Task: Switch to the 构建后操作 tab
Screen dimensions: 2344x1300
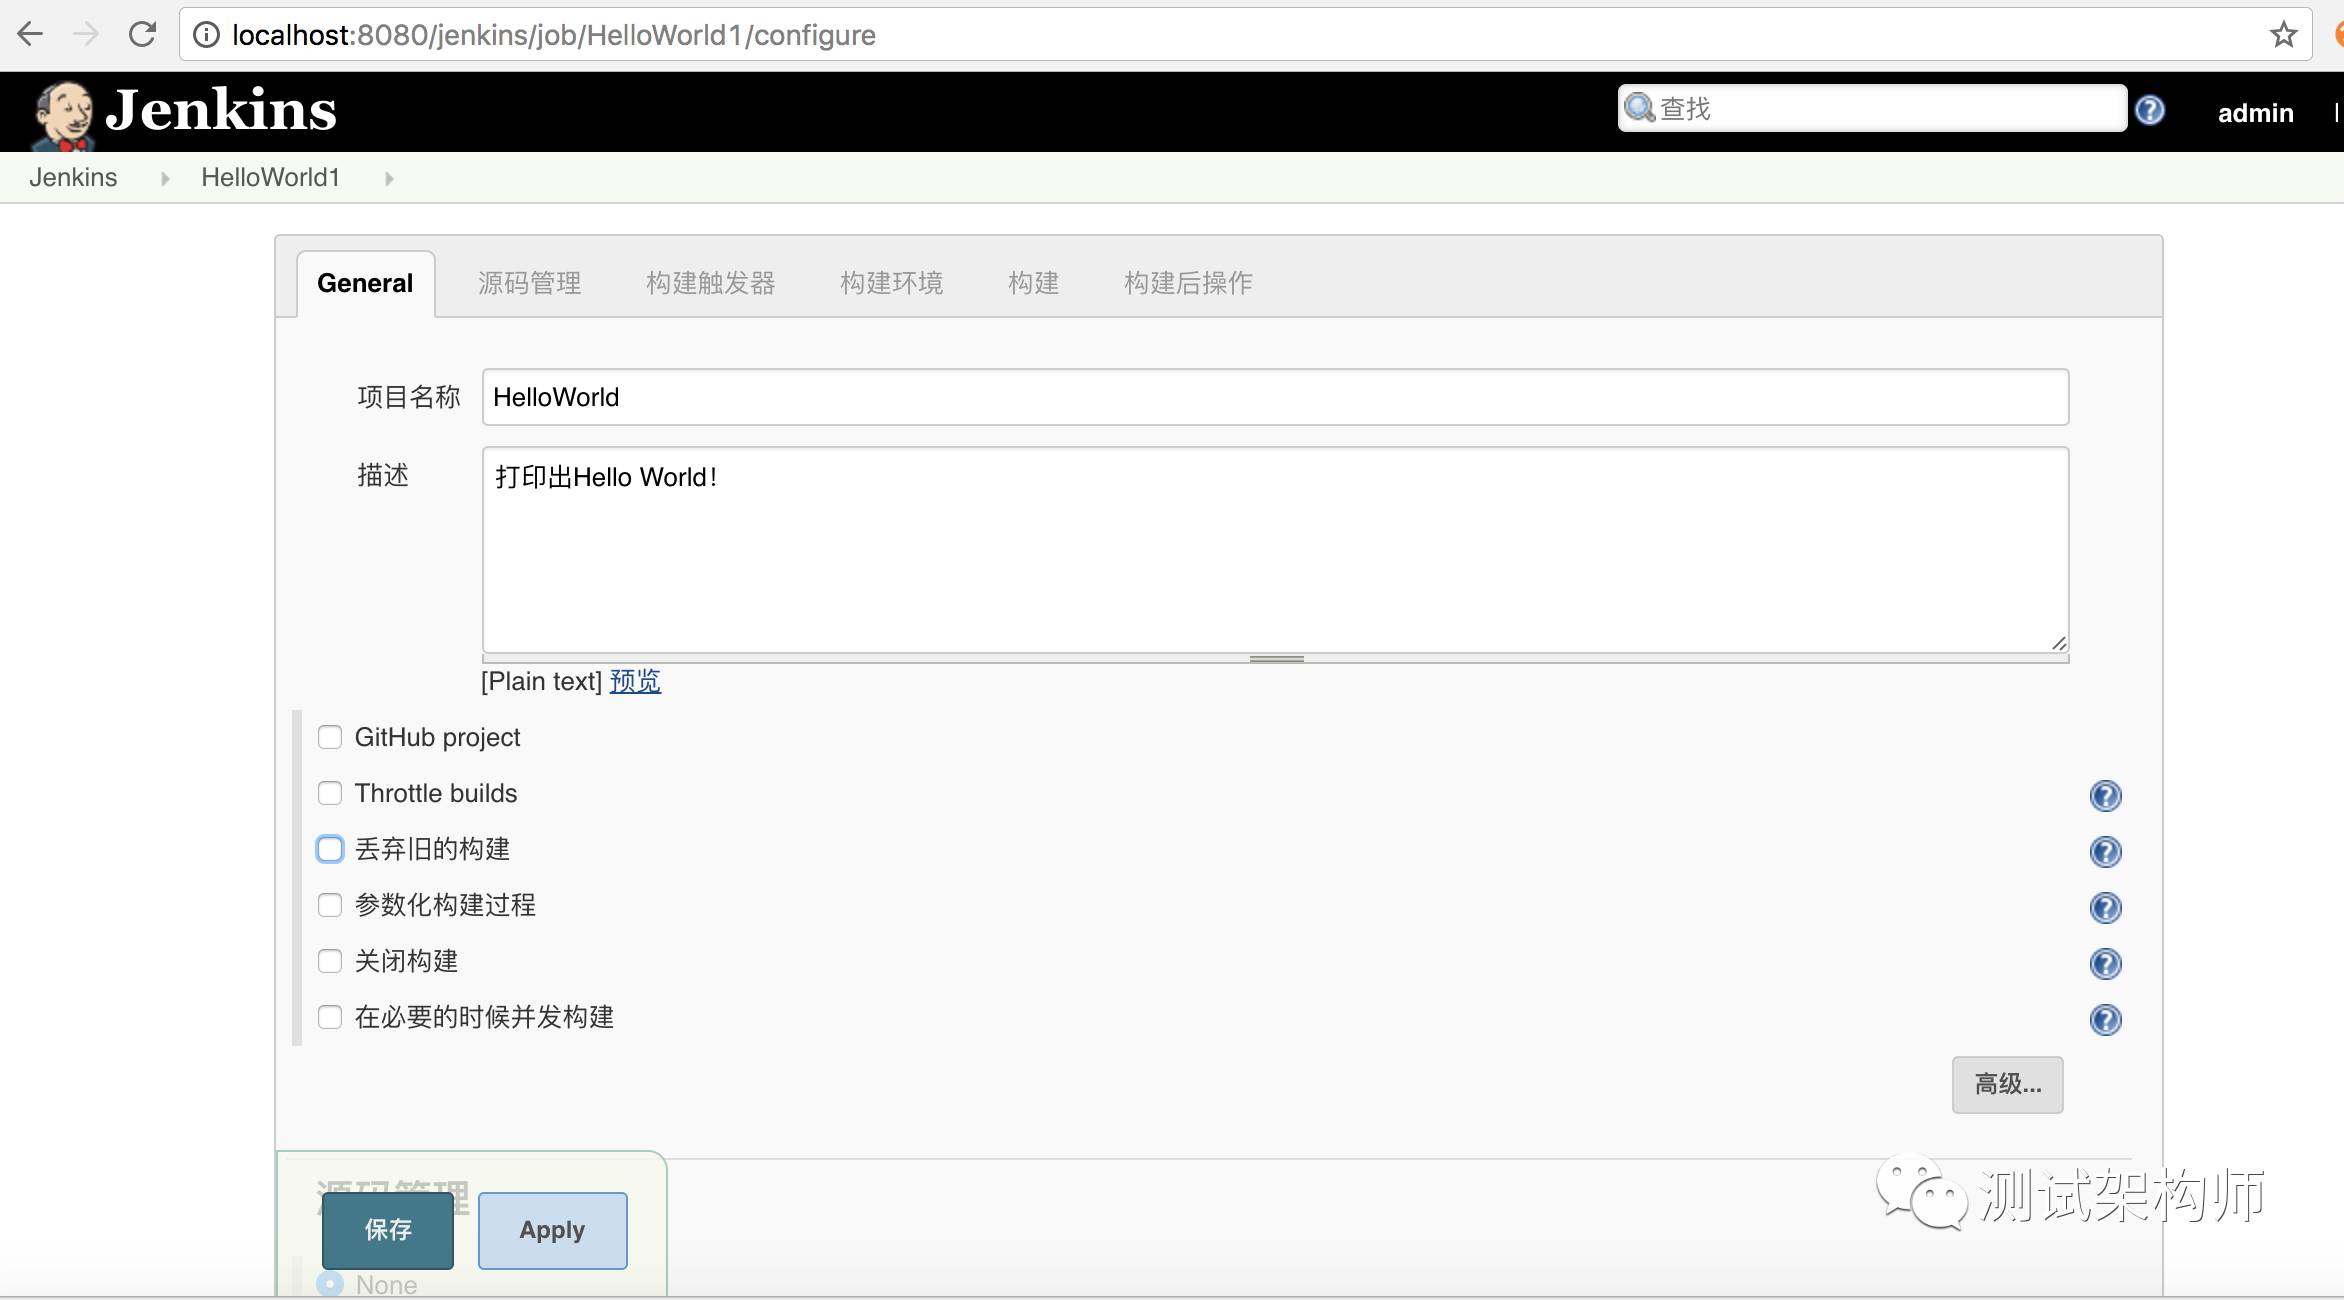Action: (x=1189, y=283)
